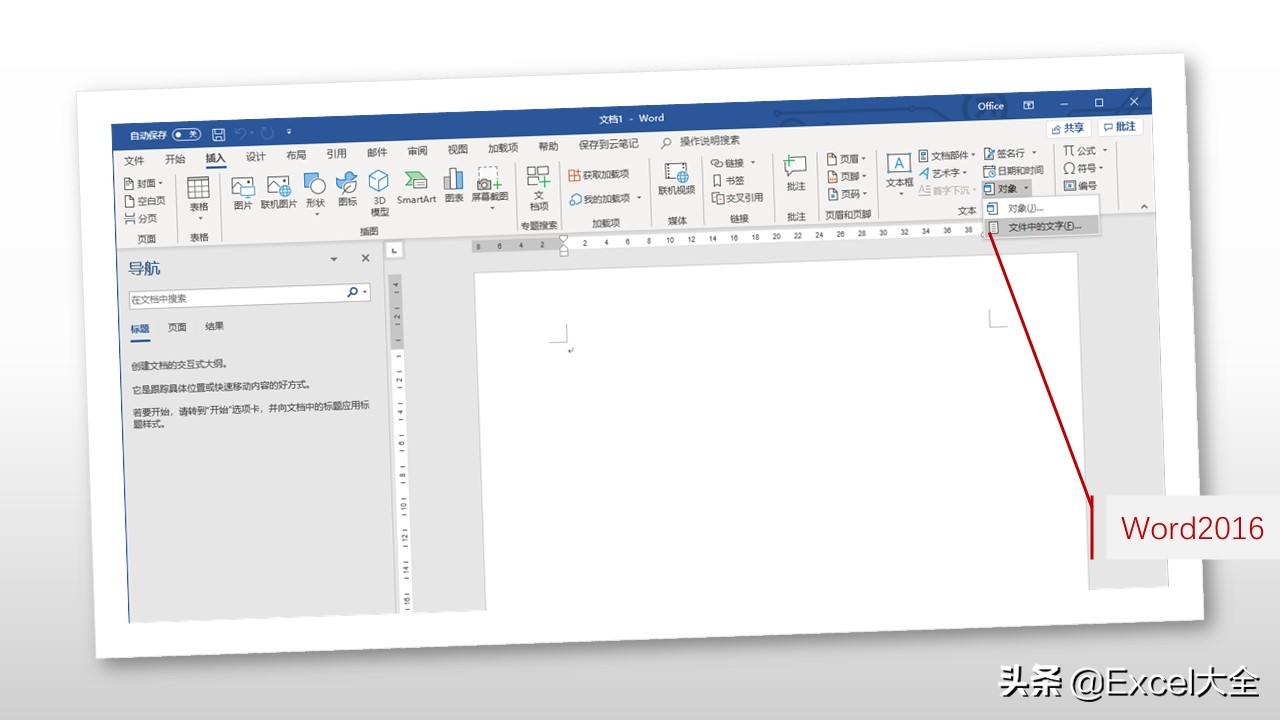Viewport: 1280px width, 720px height.
Task: Switch to the 设计 (Design) tab
Action: pos(256,157)
